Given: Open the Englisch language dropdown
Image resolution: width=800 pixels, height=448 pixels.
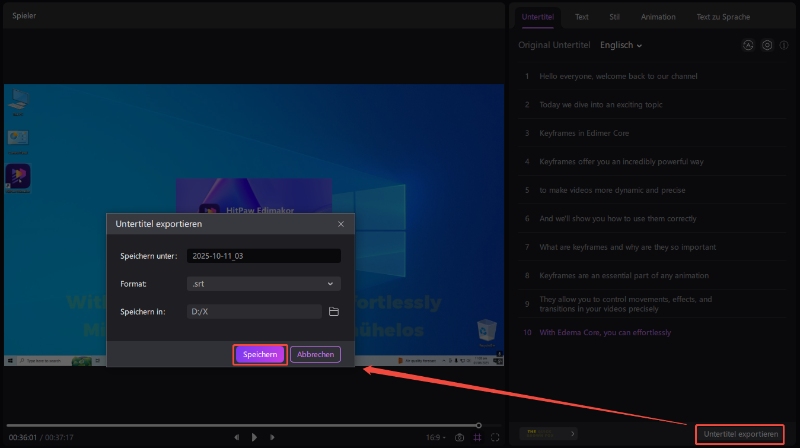Looking at the screenshot, I should 621,45.
